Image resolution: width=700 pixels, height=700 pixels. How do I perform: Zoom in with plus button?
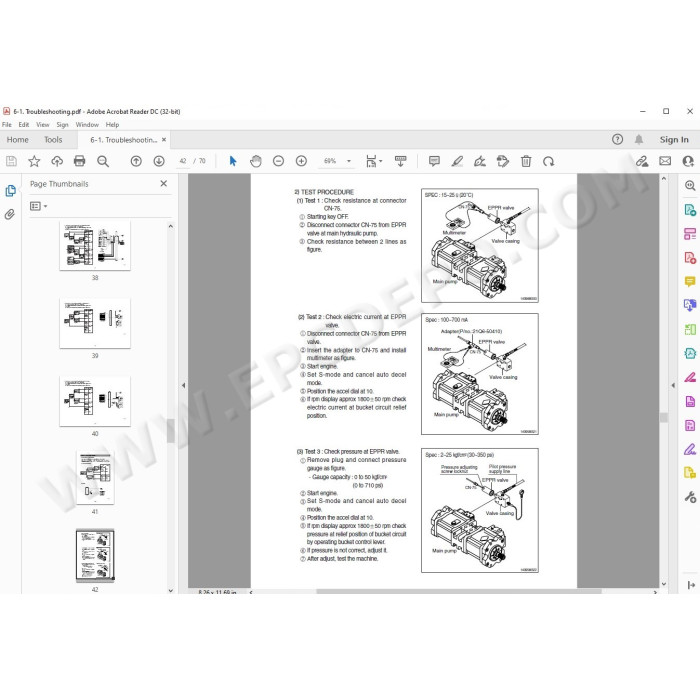point(301,161)
